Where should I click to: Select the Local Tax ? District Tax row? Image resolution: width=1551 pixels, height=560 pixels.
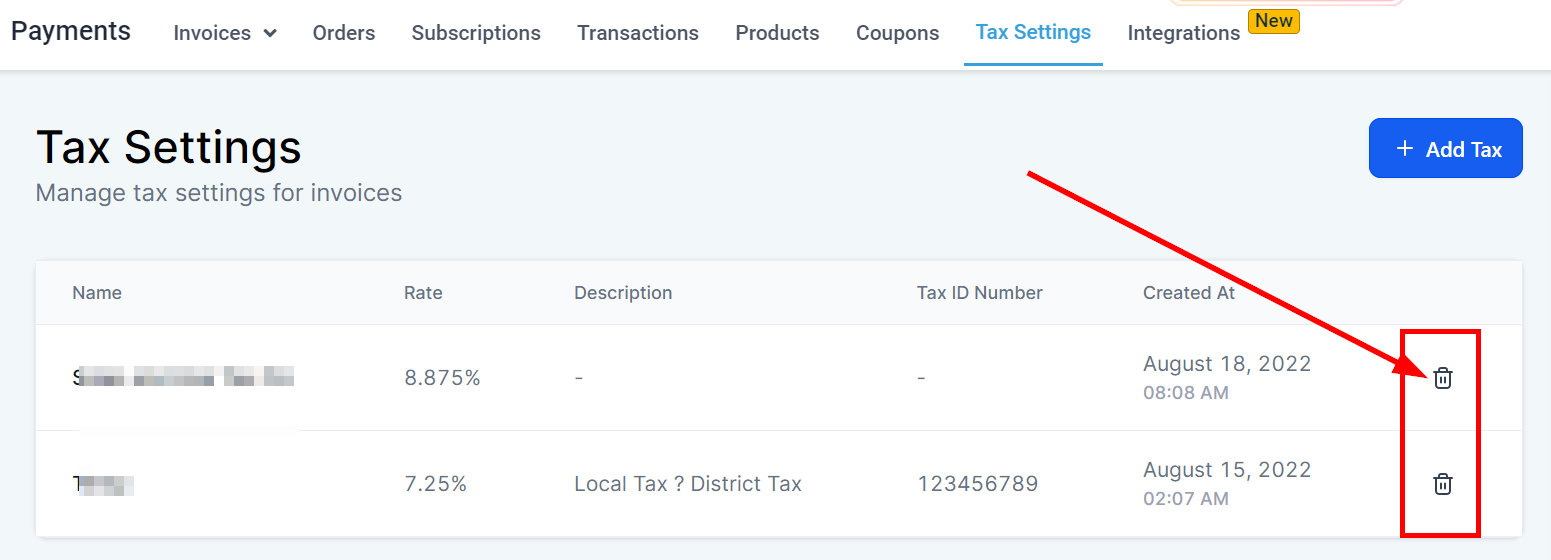click(688, 484)
